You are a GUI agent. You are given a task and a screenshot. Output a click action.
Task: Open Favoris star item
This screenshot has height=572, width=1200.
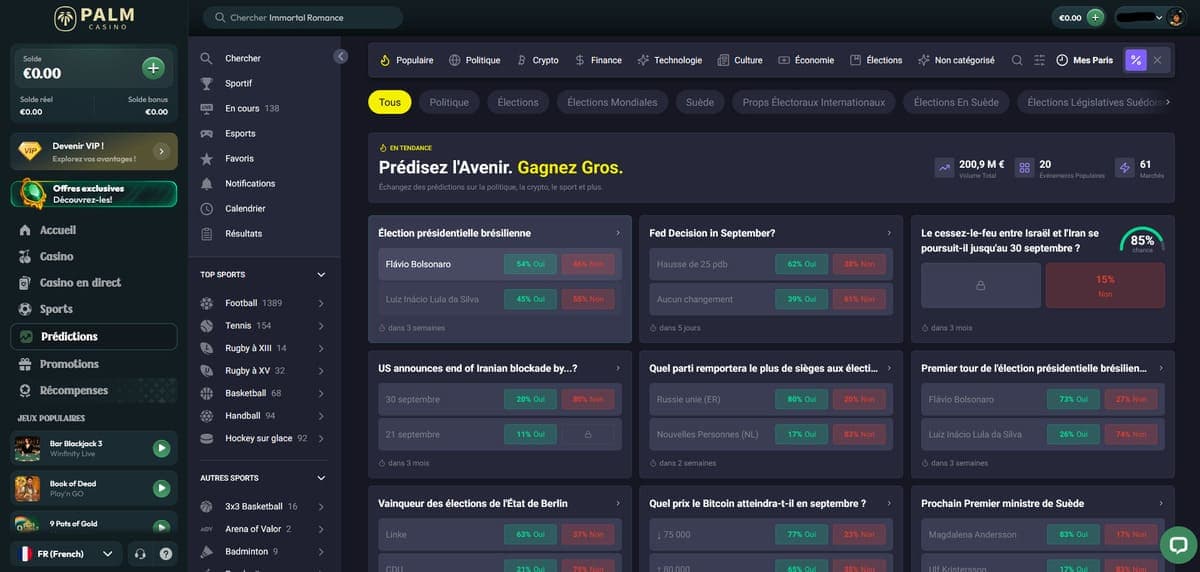[x=239, y=158]
